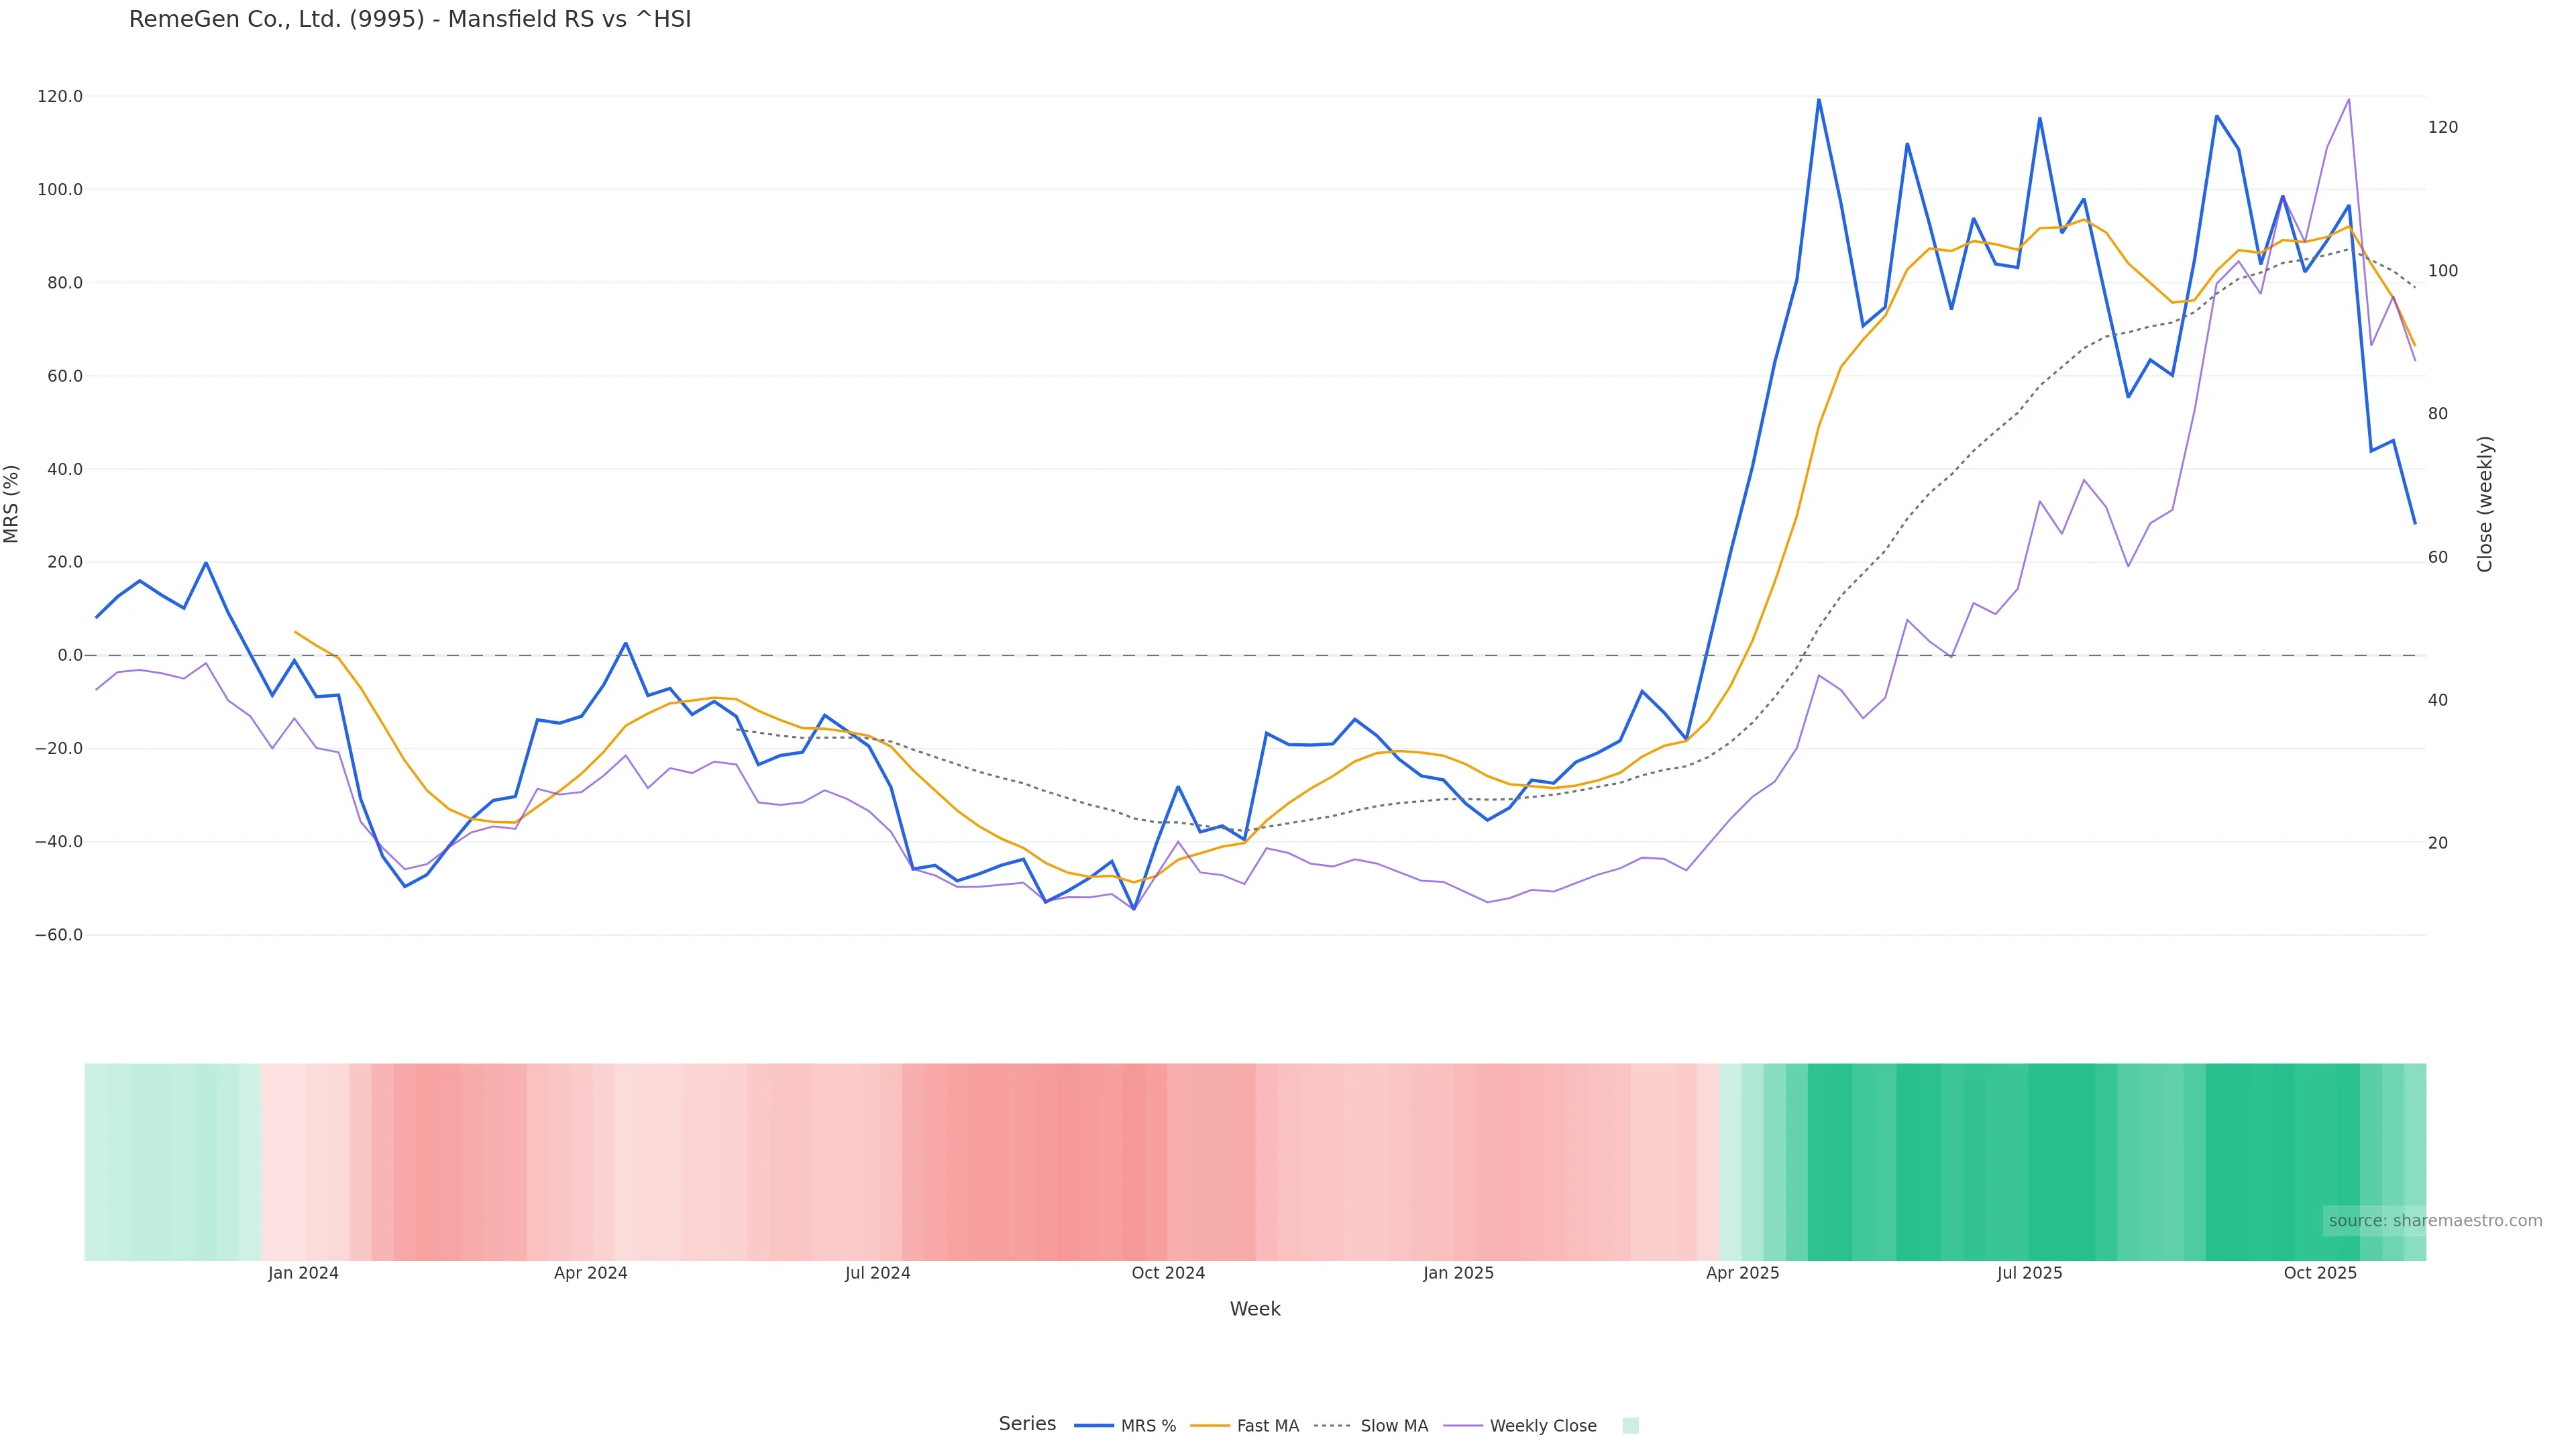Image resolution: width=2576 pixels, height=1449 pixels.
Task: Hide the Fast MA legend series
Action: (1267, 1426)
